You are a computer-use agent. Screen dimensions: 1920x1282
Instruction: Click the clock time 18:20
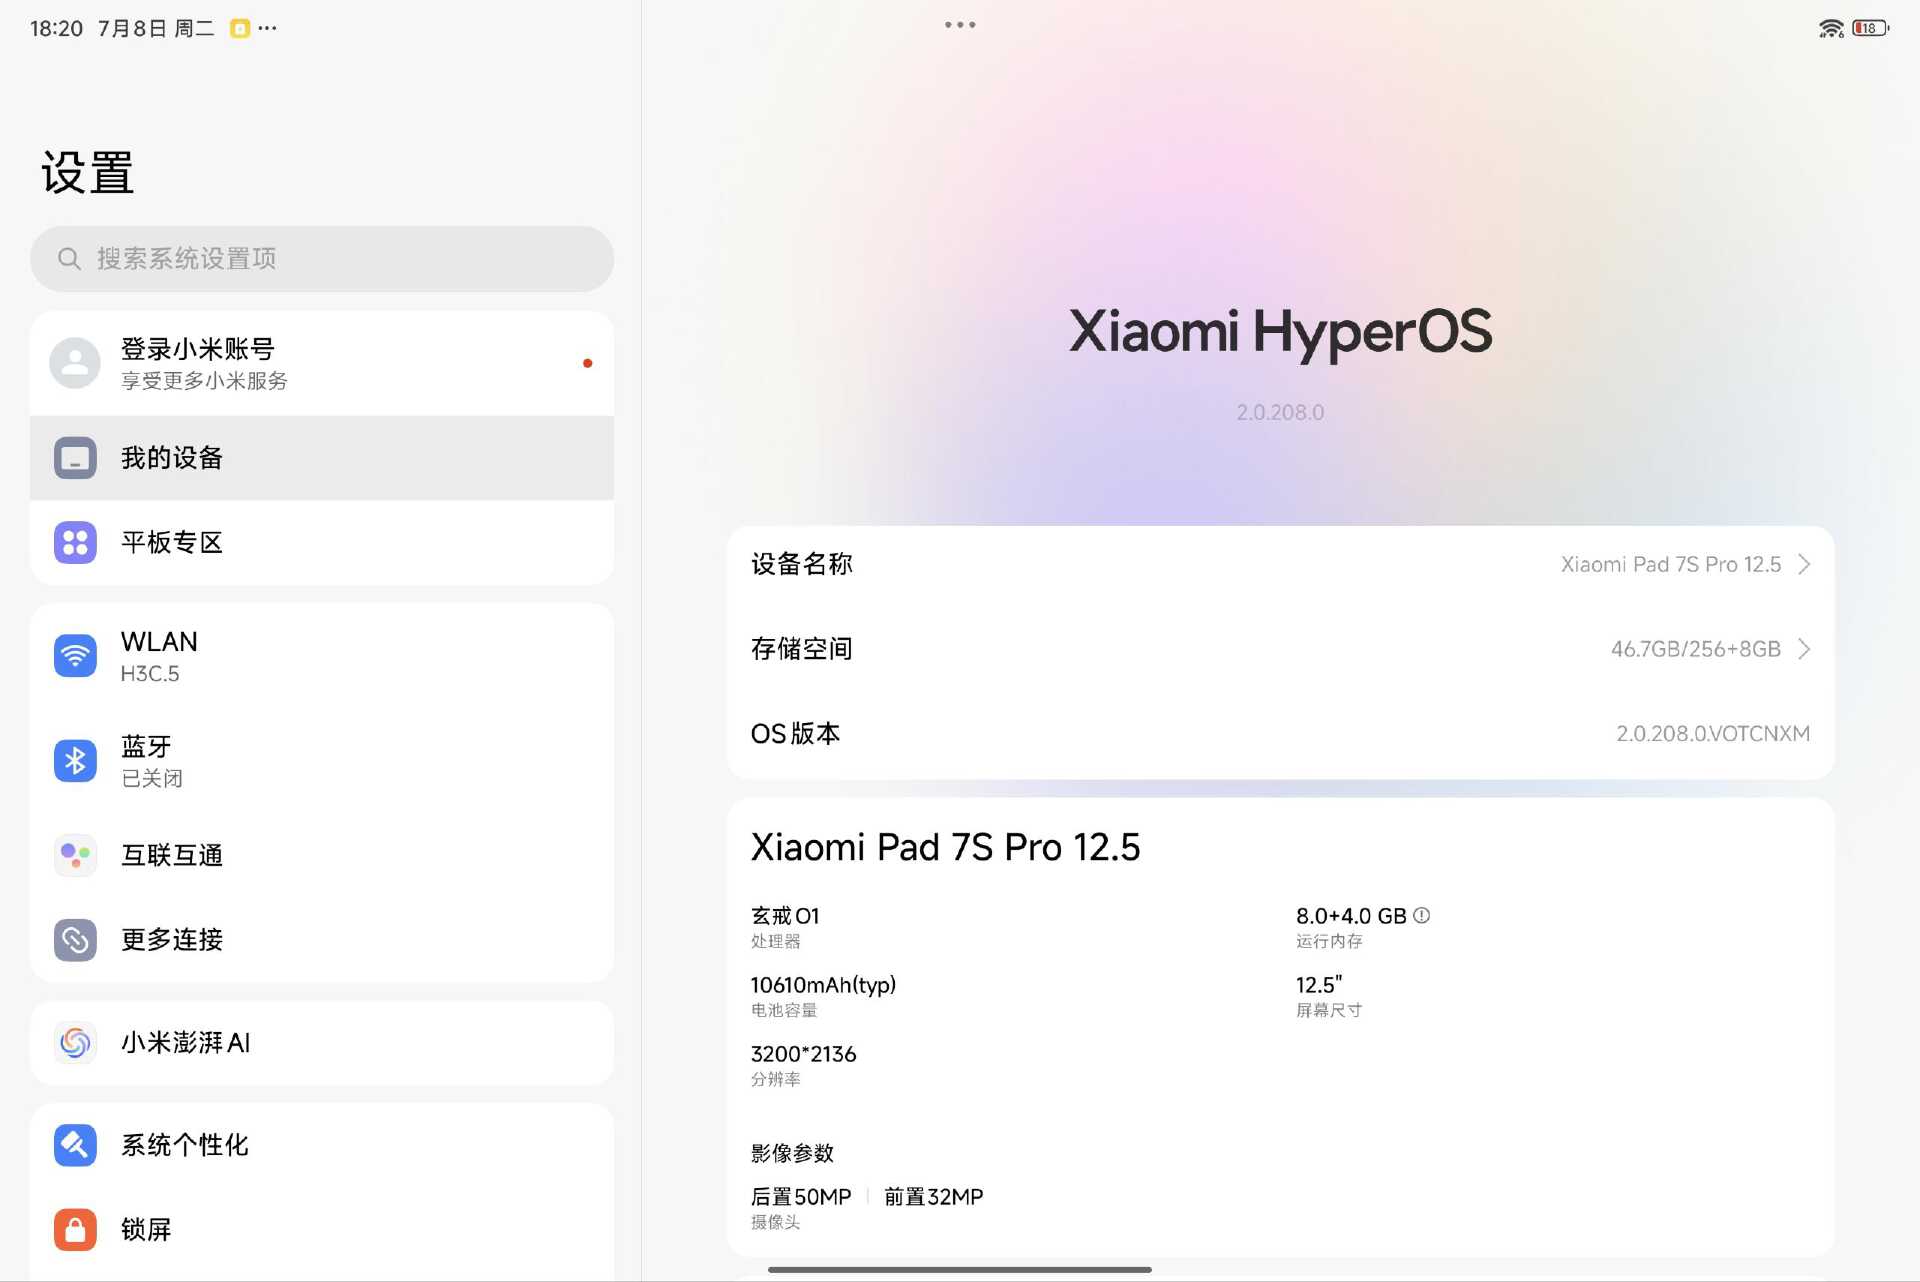(56, 28)
